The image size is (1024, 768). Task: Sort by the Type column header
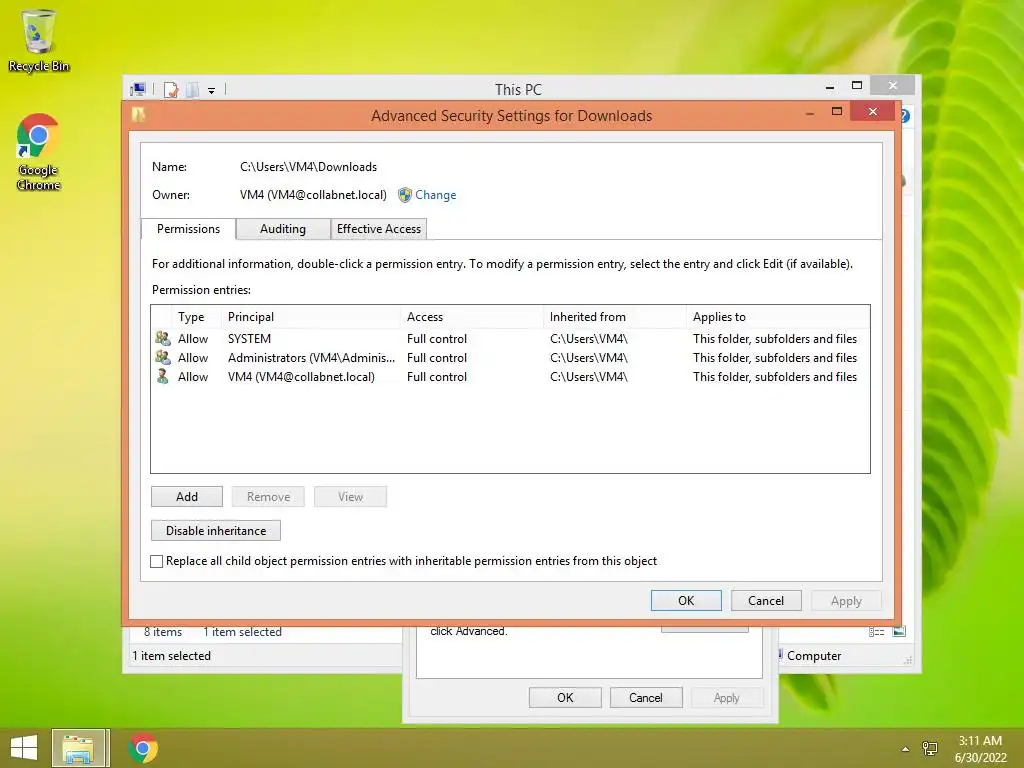pyautogui.click(x=197, y=317)
